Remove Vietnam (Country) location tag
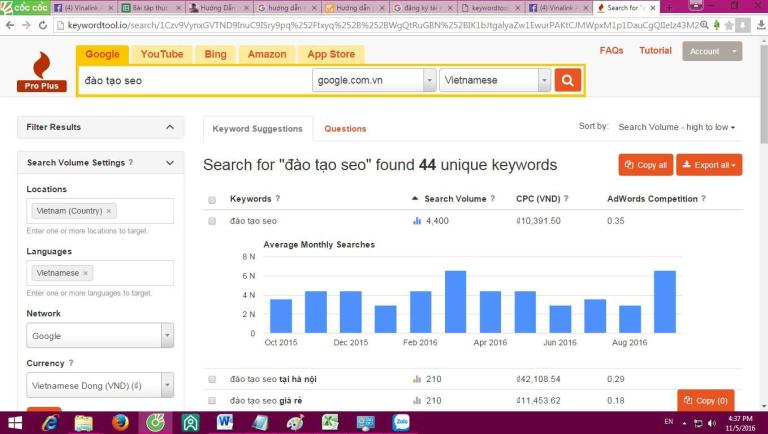 (109, 211)
